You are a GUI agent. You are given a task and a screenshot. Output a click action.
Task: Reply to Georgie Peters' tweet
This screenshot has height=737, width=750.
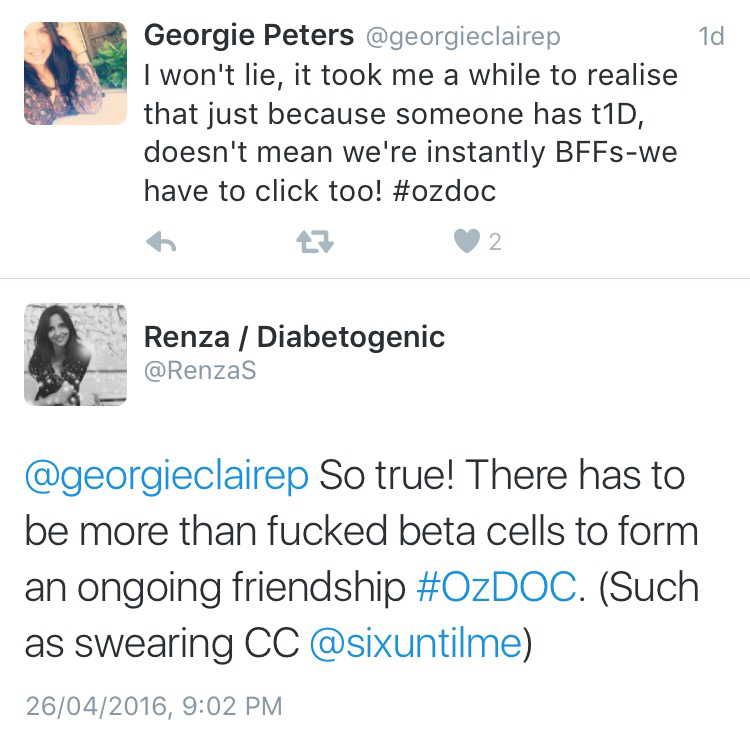click(161, 242)
